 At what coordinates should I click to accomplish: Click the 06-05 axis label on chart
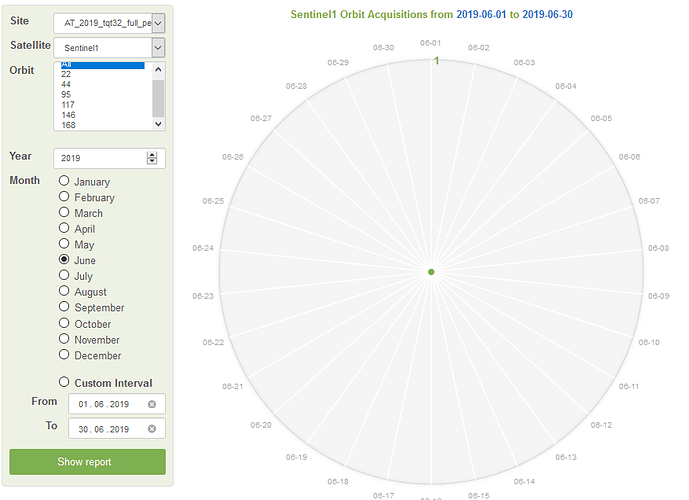601,118
